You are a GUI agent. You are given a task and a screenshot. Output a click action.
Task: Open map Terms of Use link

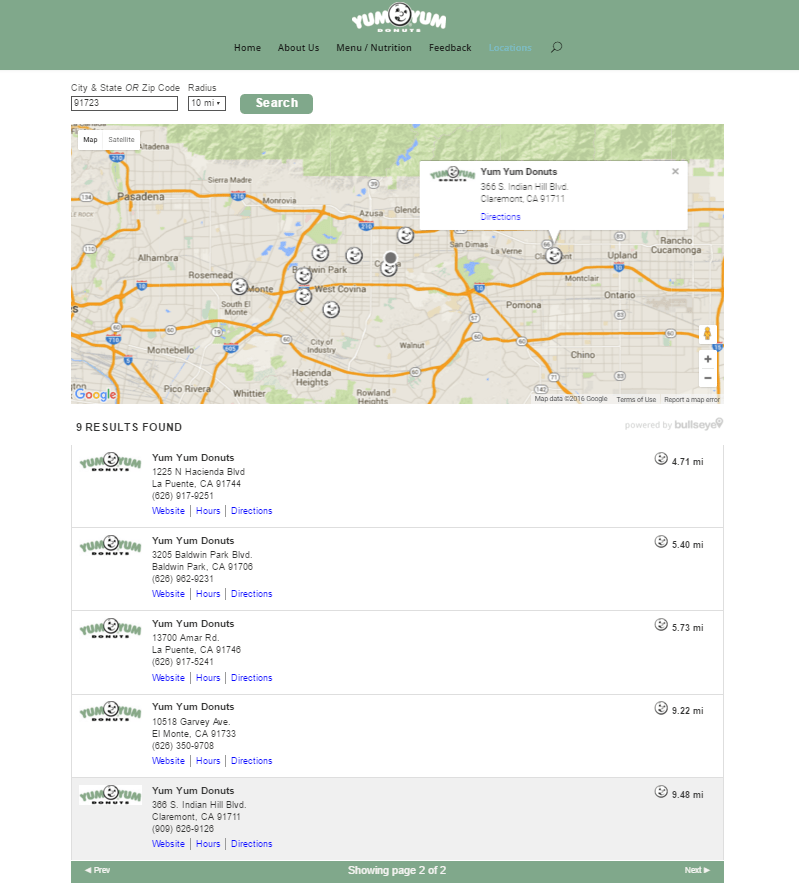point(636,399)
